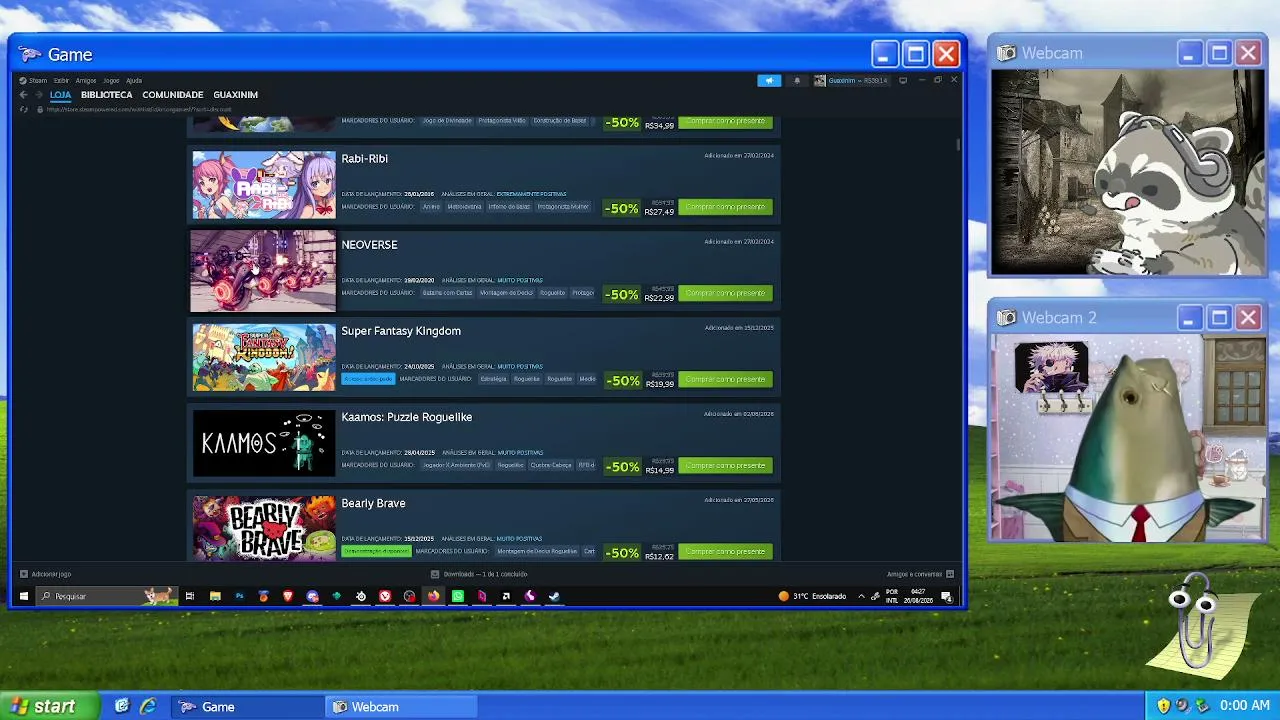Click the XP start button

50,706
